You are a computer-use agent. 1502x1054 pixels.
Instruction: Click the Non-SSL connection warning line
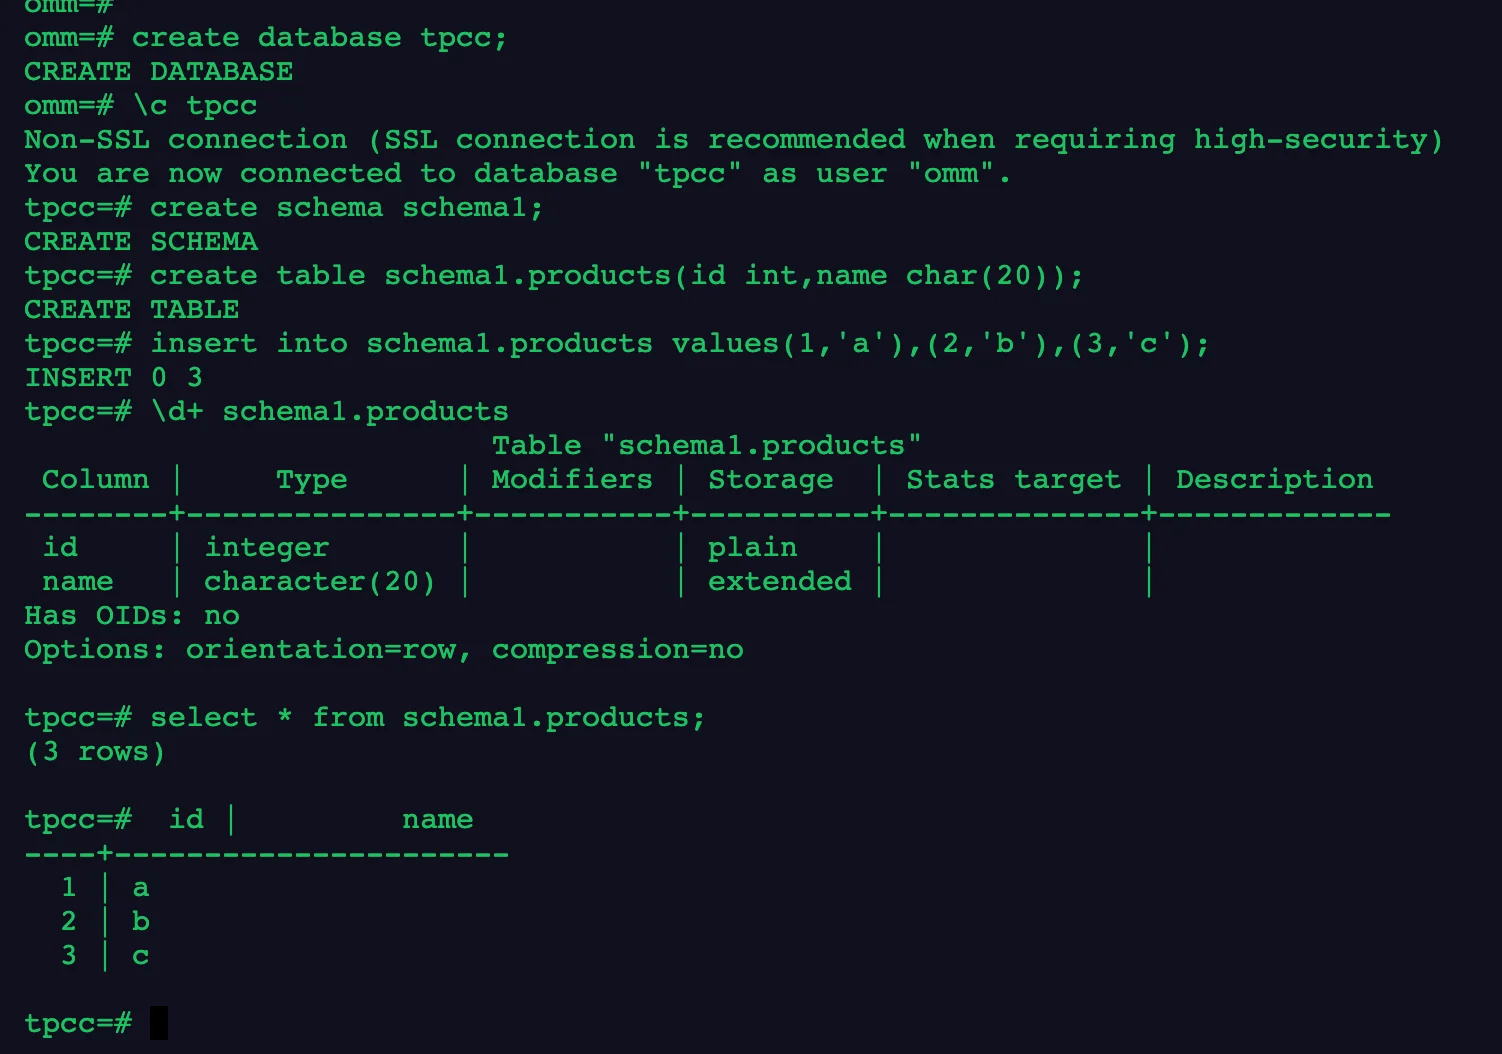pyautogui.click(x=733, y=140)
